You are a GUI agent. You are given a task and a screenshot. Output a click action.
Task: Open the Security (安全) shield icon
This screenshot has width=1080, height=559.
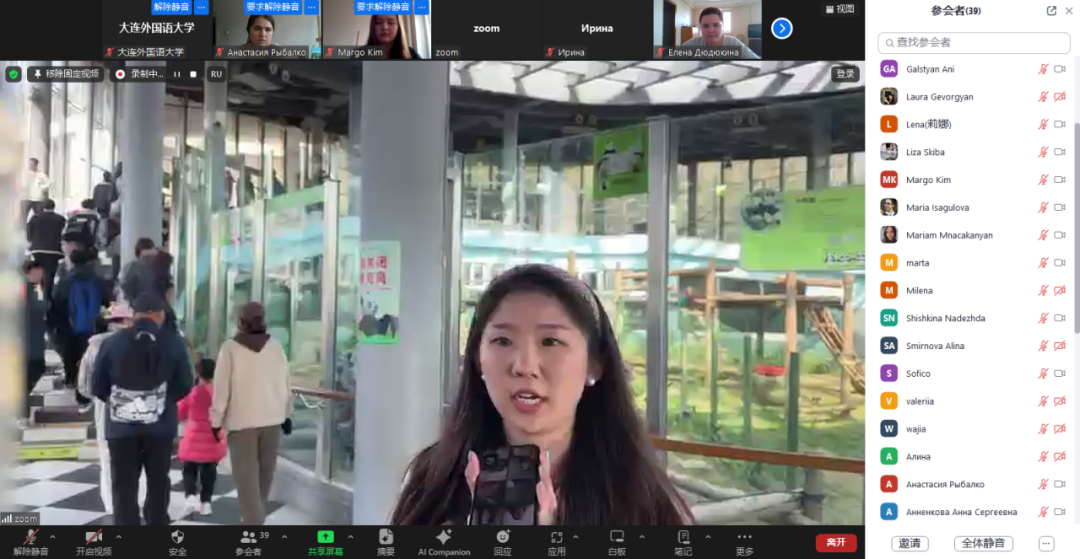177,537
